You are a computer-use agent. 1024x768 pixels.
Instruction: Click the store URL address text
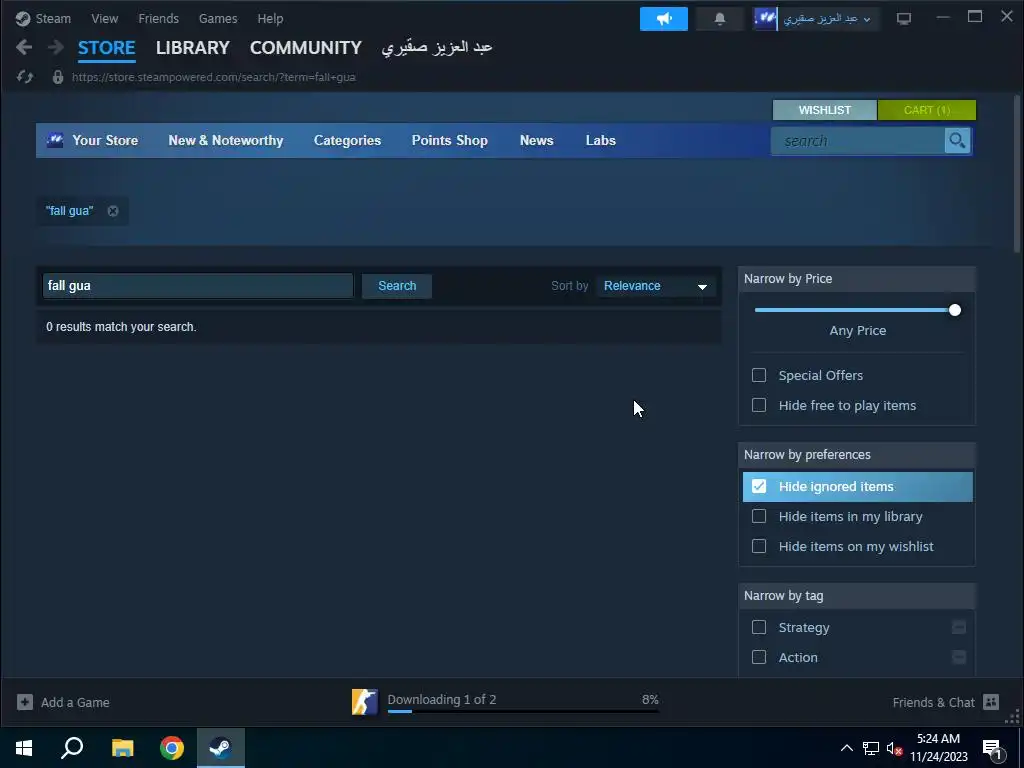point(214,77)
